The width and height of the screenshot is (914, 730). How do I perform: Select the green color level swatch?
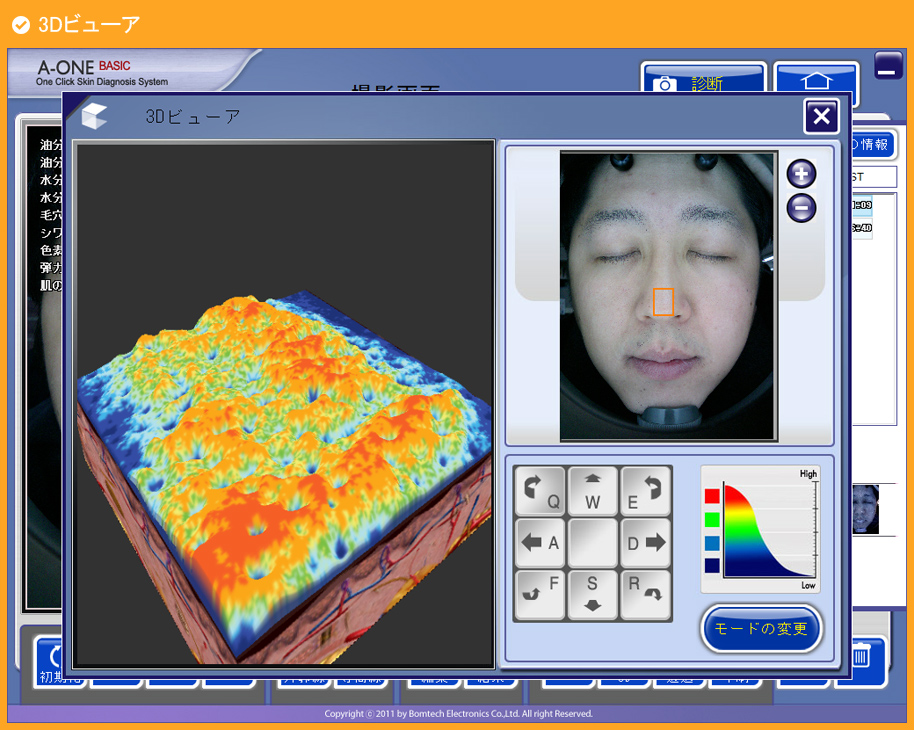click(712, 519)
